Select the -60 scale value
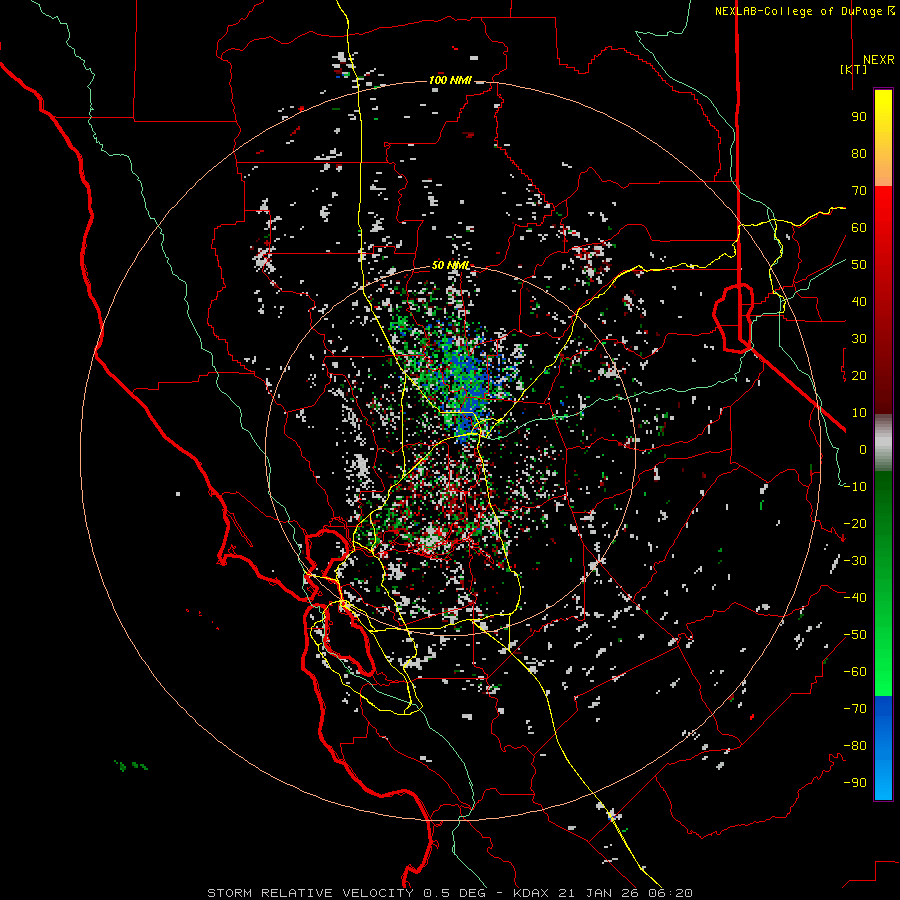The width and height of the screenshot is (900, 900). [855, 672]
